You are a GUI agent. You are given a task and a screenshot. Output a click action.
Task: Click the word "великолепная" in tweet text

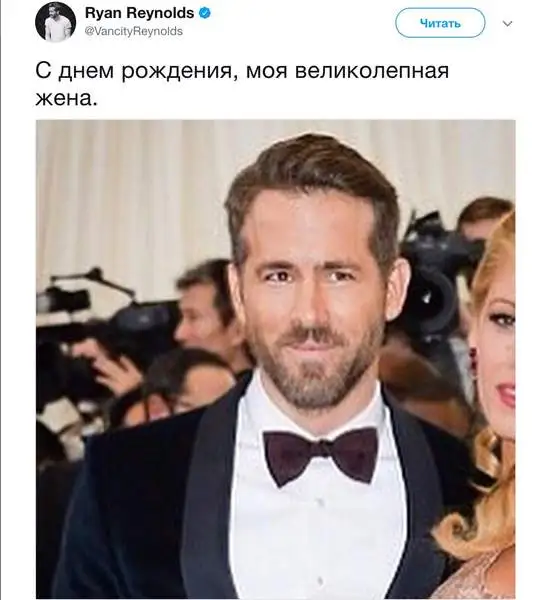click(x=372, y=72)
